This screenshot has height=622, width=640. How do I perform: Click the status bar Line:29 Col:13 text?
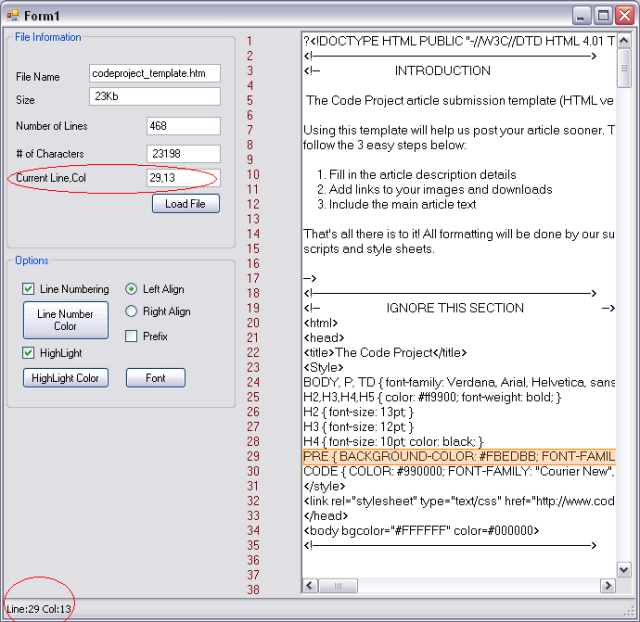point(39,609)
